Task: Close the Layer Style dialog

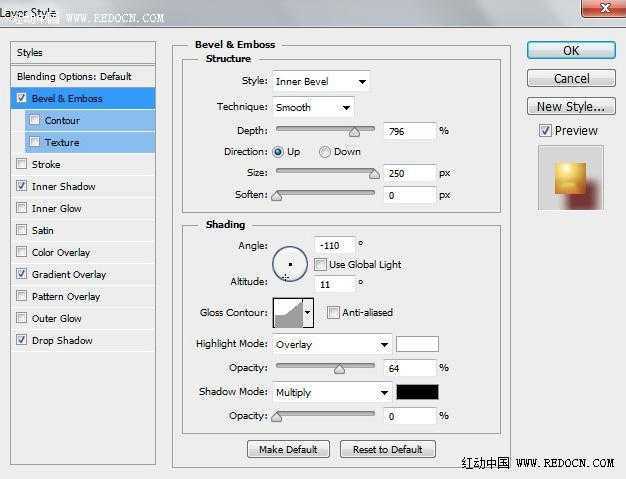Action: click(604, 8)
